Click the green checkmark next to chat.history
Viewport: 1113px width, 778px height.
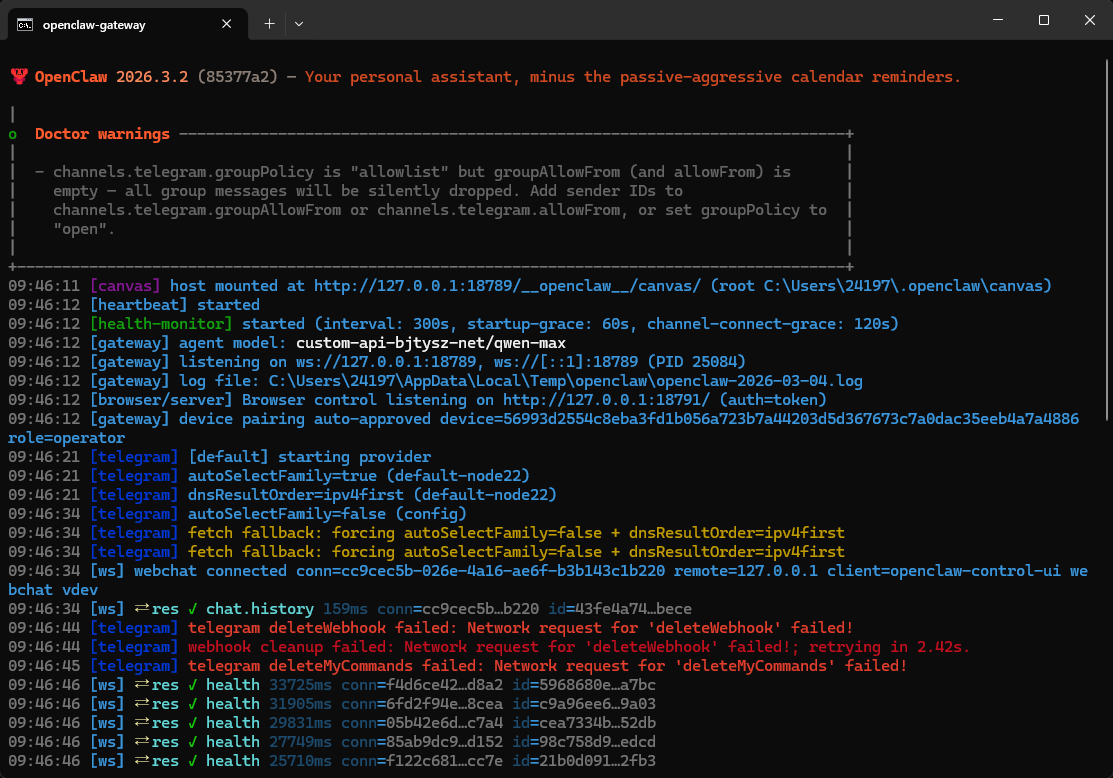[x=193, y=609]
